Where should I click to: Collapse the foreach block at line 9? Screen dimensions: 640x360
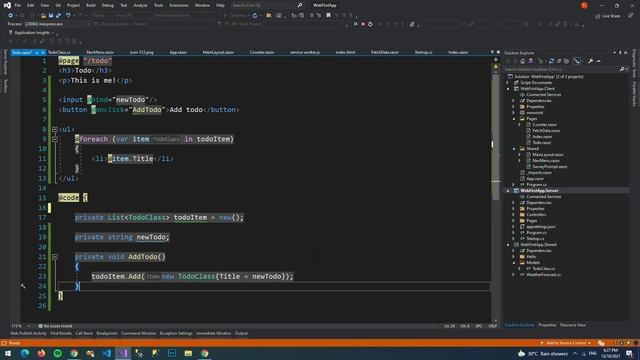click(x=55, y=139)
